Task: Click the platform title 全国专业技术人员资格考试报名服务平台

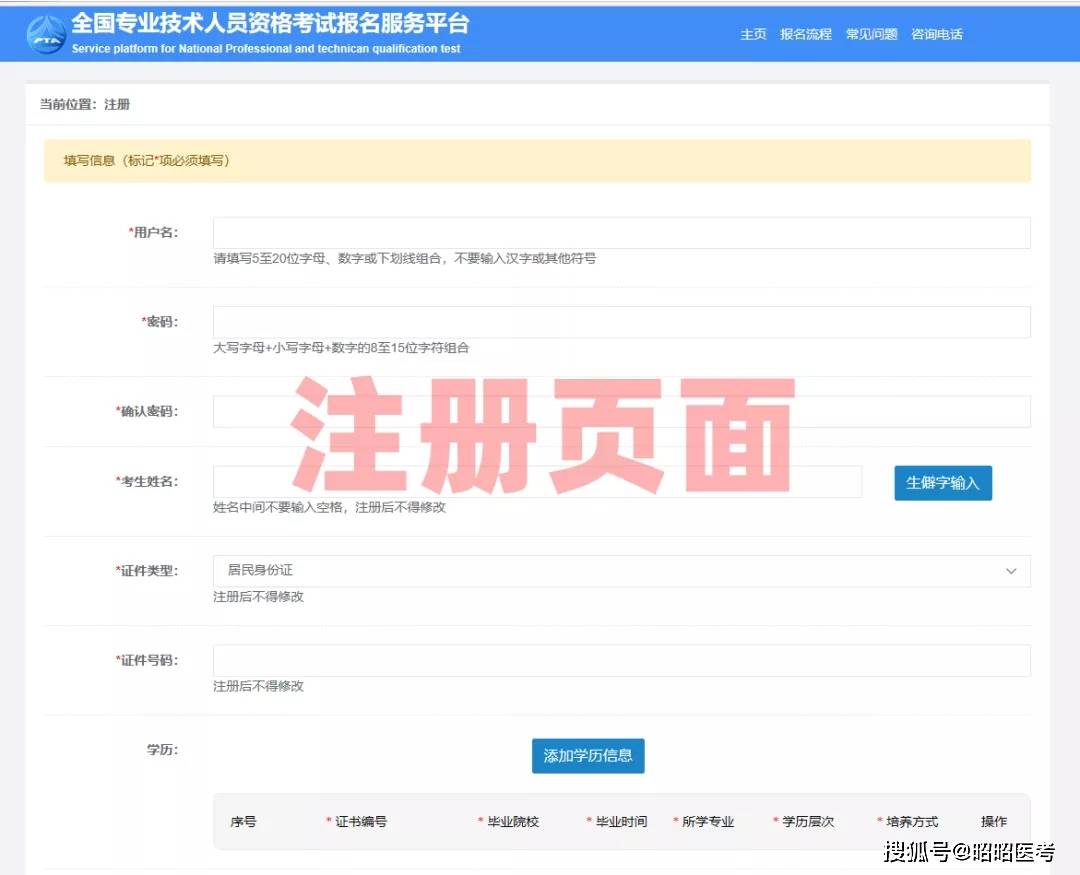Action: pyautogui.click(x=269, y=23)
